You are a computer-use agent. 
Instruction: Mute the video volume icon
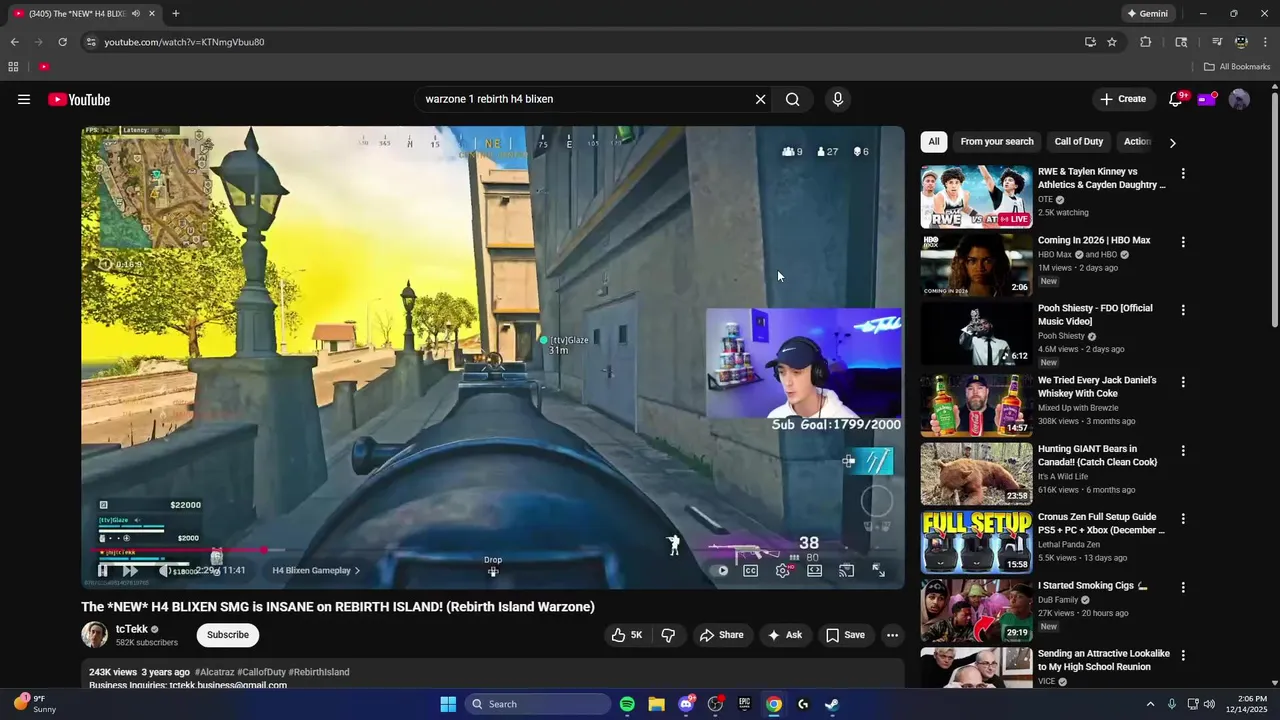coord(164,571)
